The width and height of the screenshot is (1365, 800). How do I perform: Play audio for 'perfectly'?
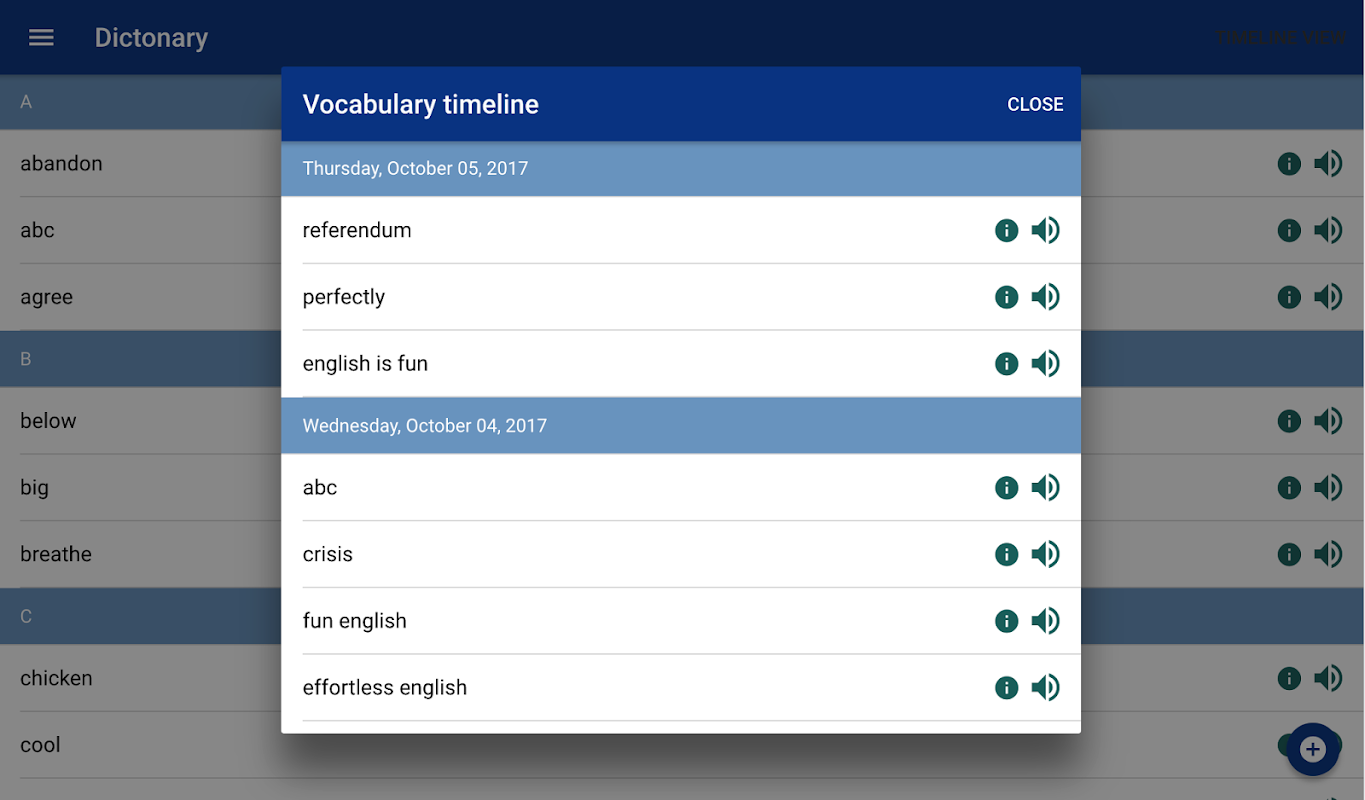(x=1045, y=297)
